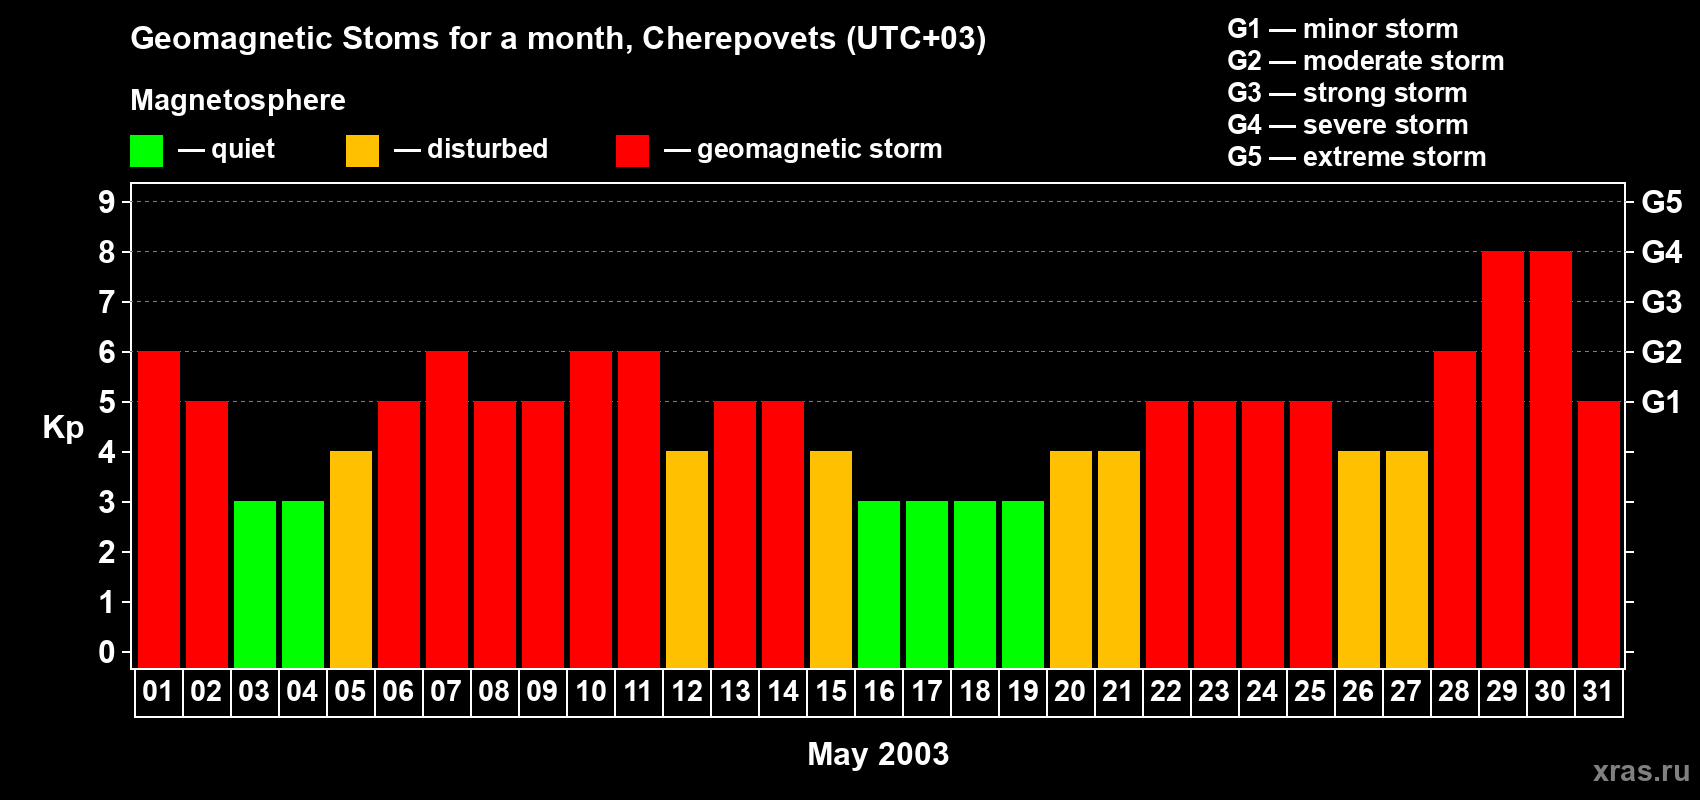This screenshot has width=1700, height=800.
Task: Click the chart title mentioning Cherepovets
Action: pyautogui.click(x=558, y=39)
